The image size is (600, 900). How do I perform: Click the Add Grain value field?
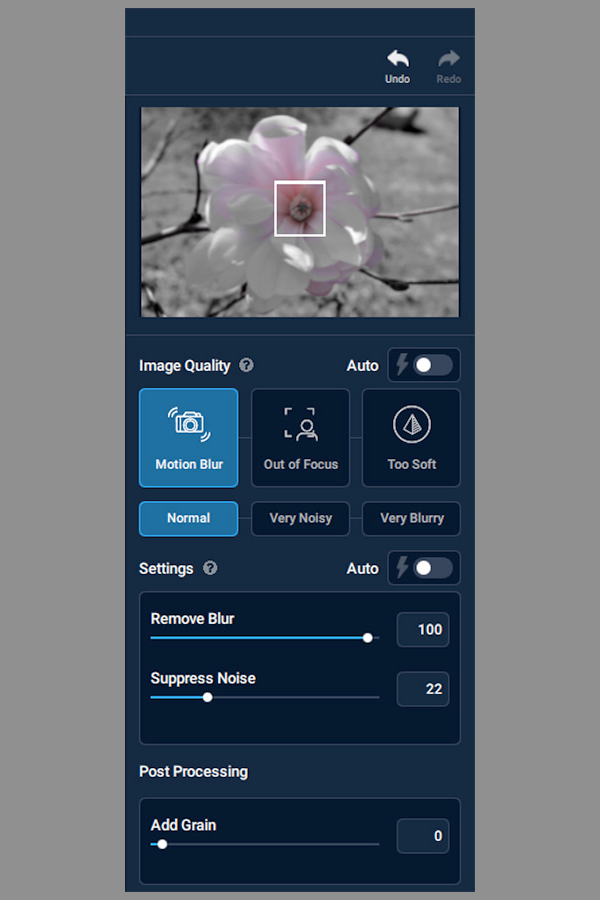[423, 836]
